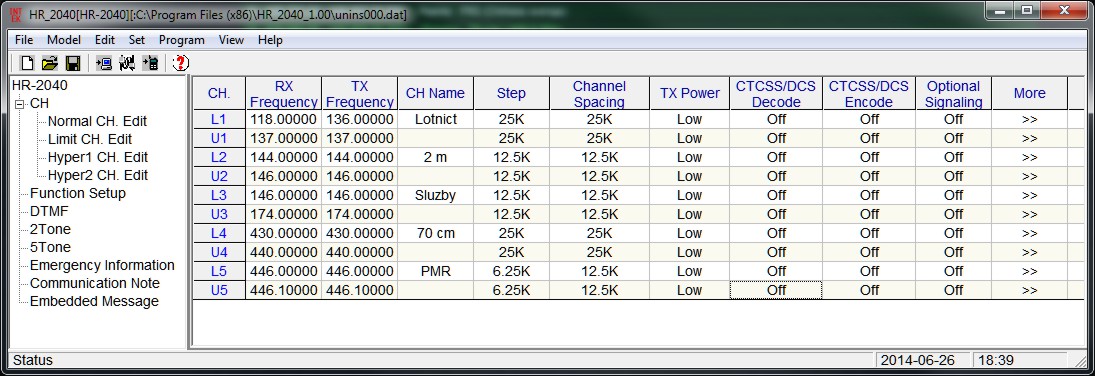Select DTMF in the tree
The height and width of the screenshot is (376, 1095).
50,211
